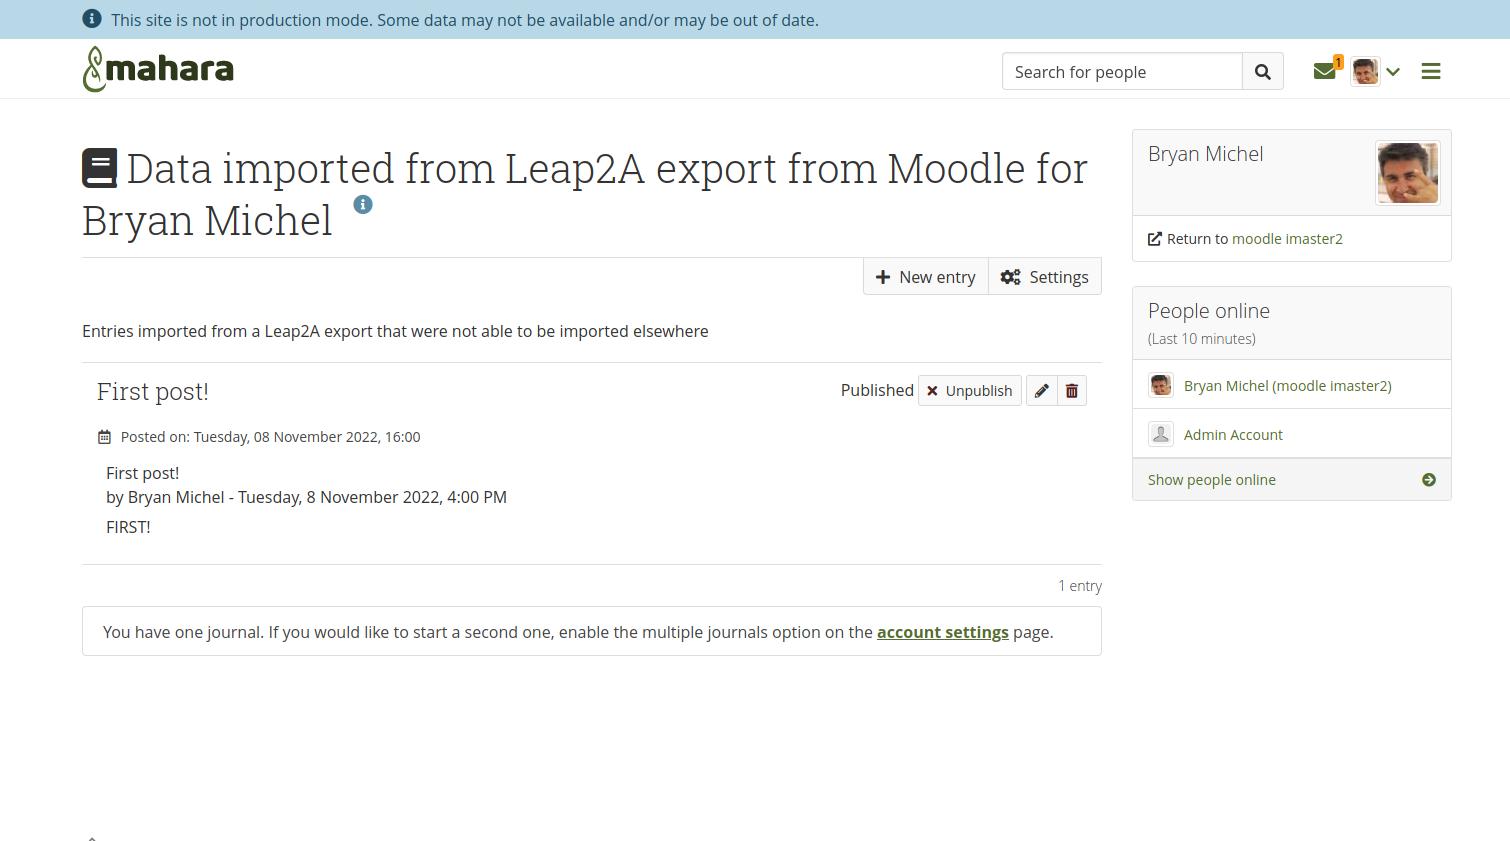Click in the Search for people field
This screenshot has height=841, width=1510.
coord(1122,72)
